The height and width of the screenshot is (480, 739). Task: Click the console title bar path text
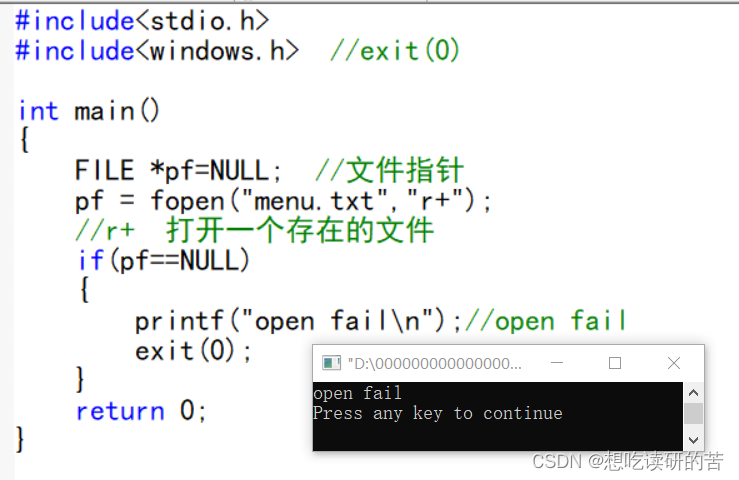pyautogui.click(x=435, y=364)
